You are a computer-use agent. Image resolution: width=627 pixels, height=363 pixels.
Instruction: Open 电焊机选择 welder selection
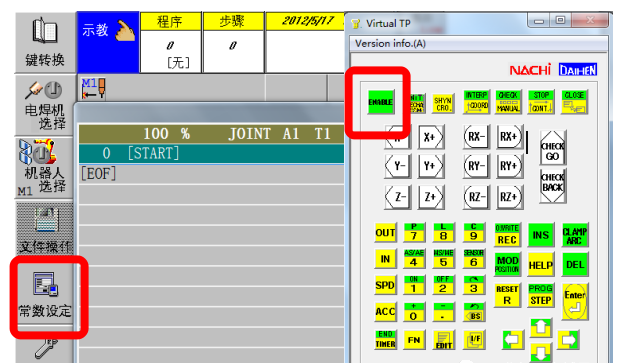[x=45, y=105]
